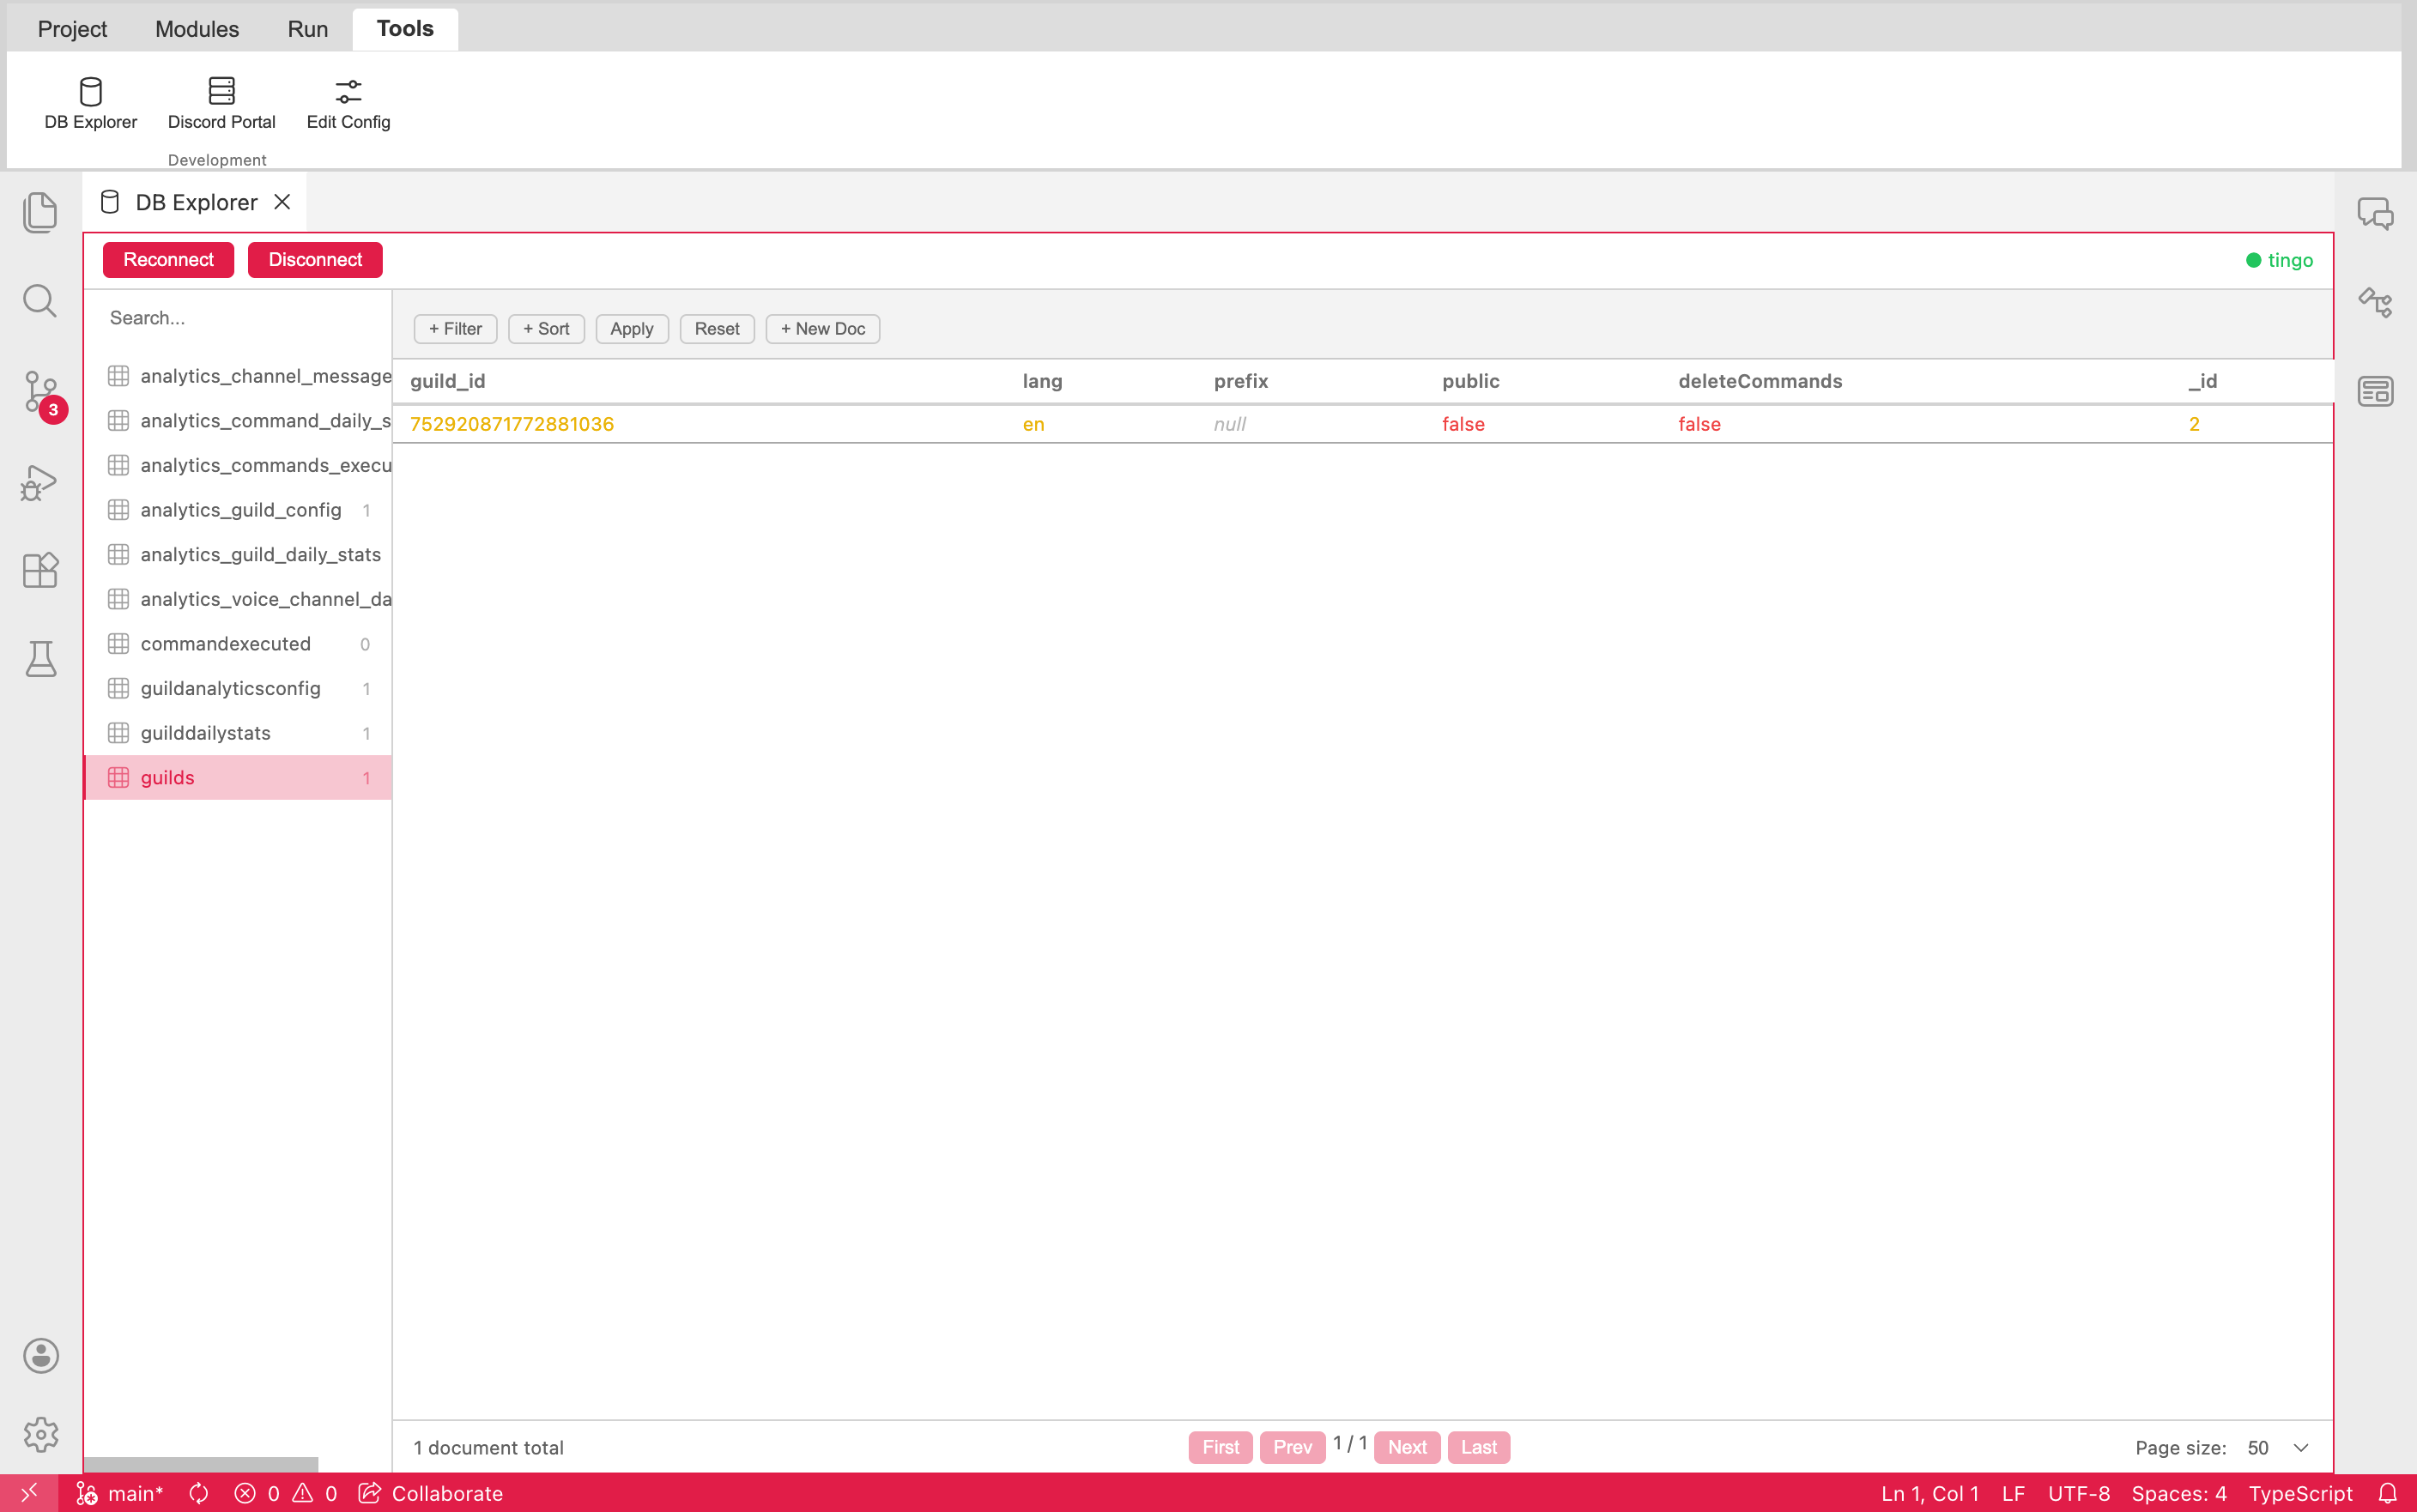Select the Tools ribbon tab
This screenshot has height=1512, width=2417.
click(x=405, y=29)
